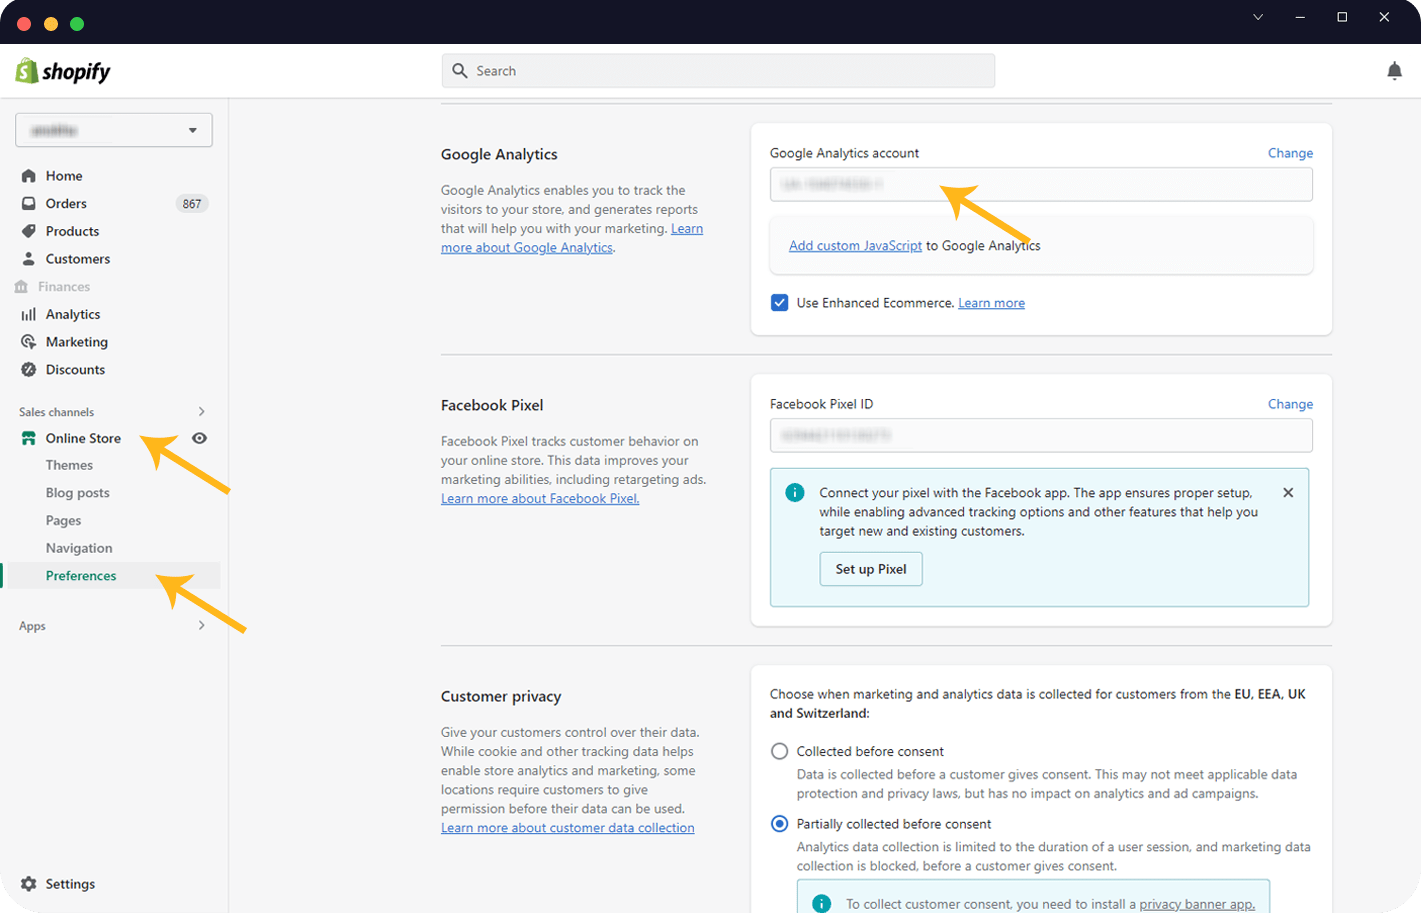The height and width of the screenshot is (913, 1421).
Task: Open the Analytics section
Action: pyautogui.click(x=73, y=314)
